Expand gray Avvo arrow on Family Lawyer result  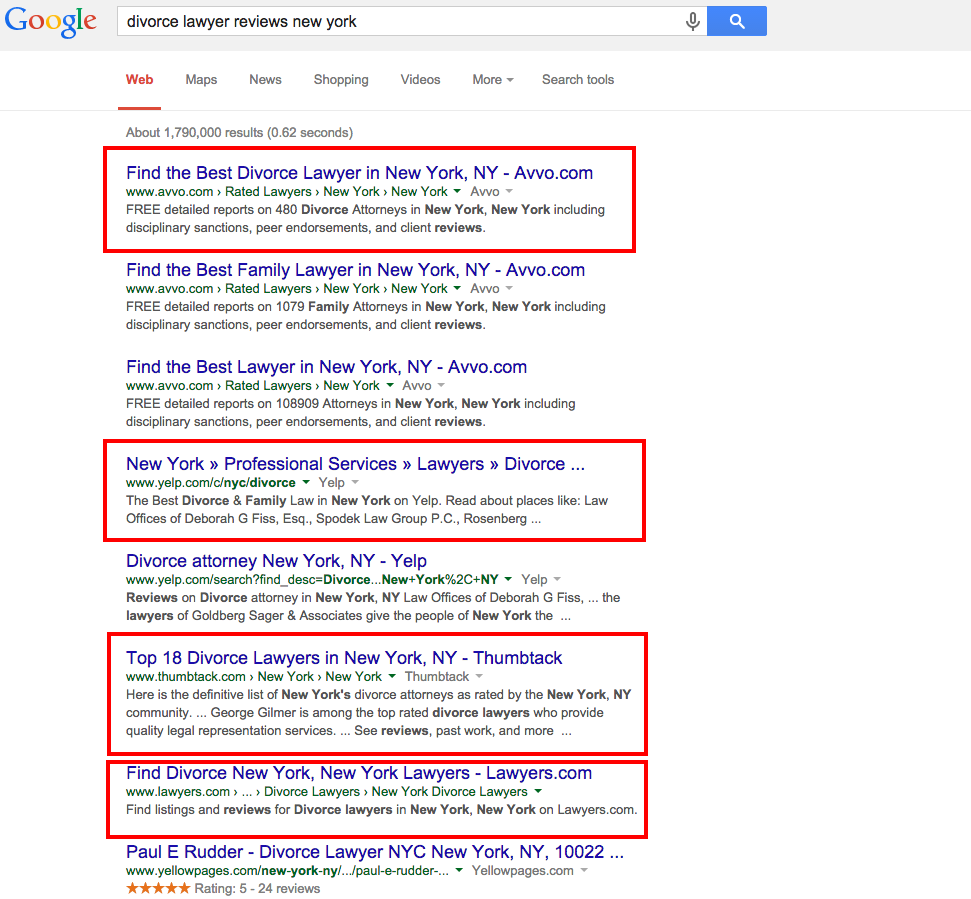click(509, 289)
